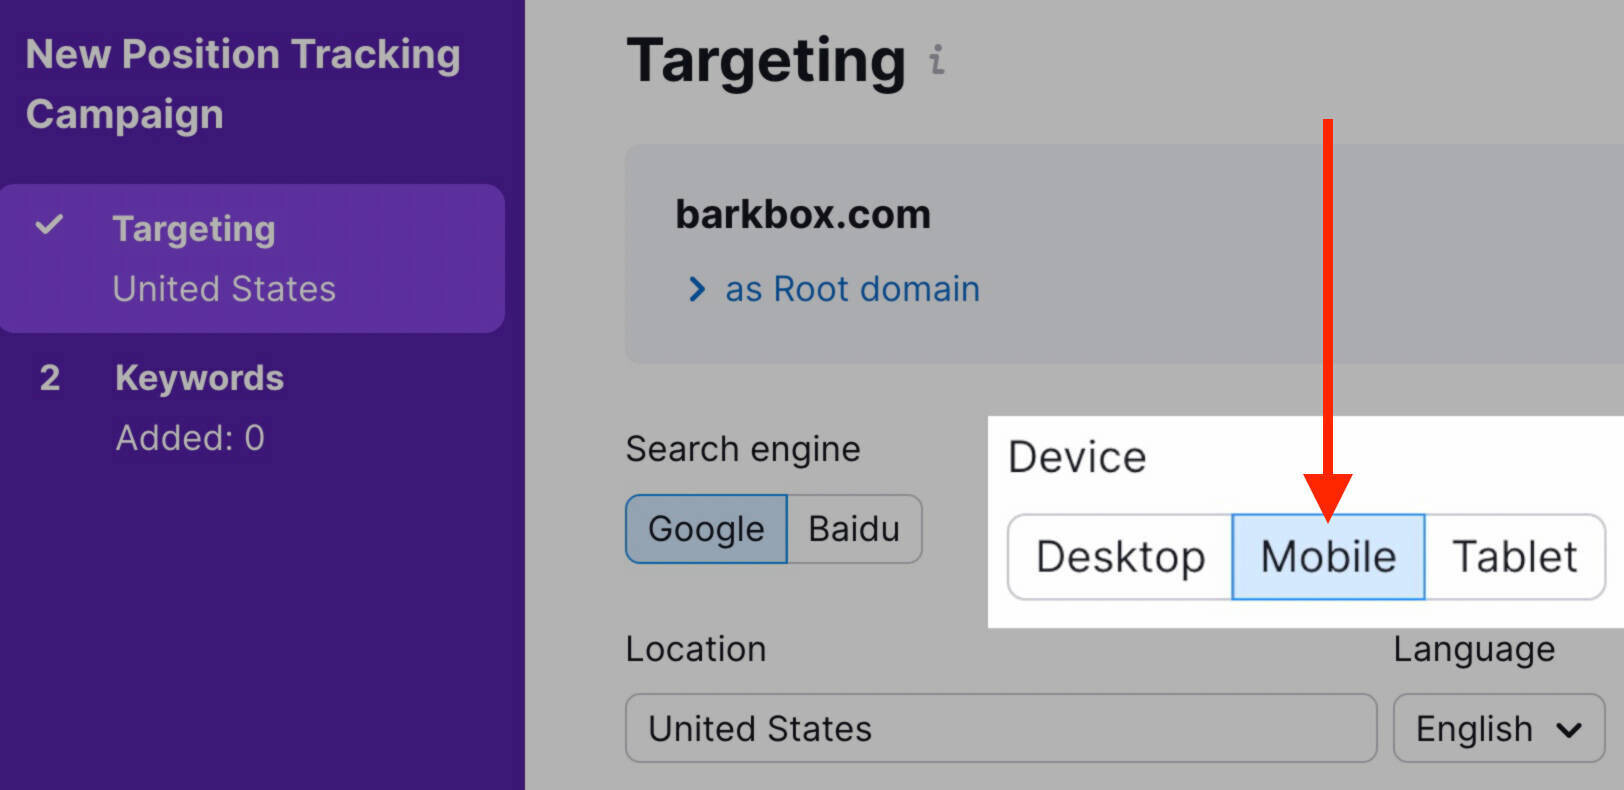This screenshot has width=1624, height=790.
Task: Open 'as Root domain' link
Action: 852,289
